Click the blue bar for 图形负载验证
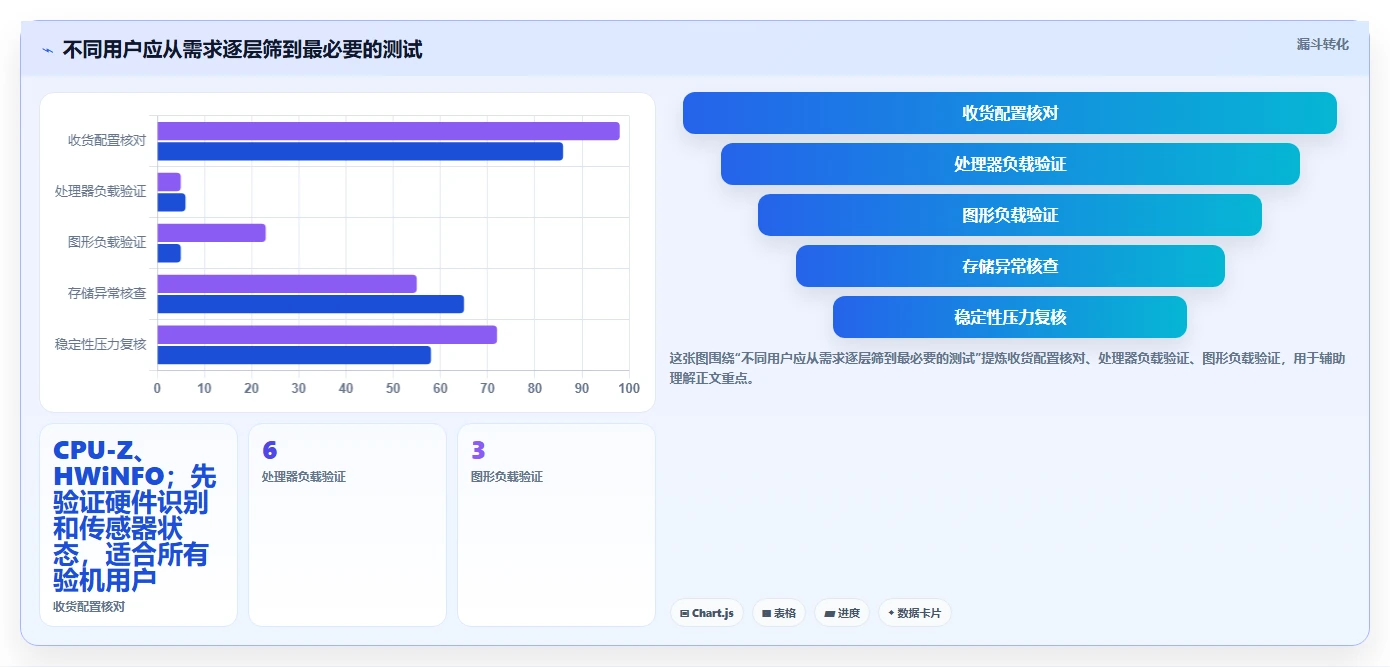1390x667 pixels. pyautogui.click(x=169, y=253)
